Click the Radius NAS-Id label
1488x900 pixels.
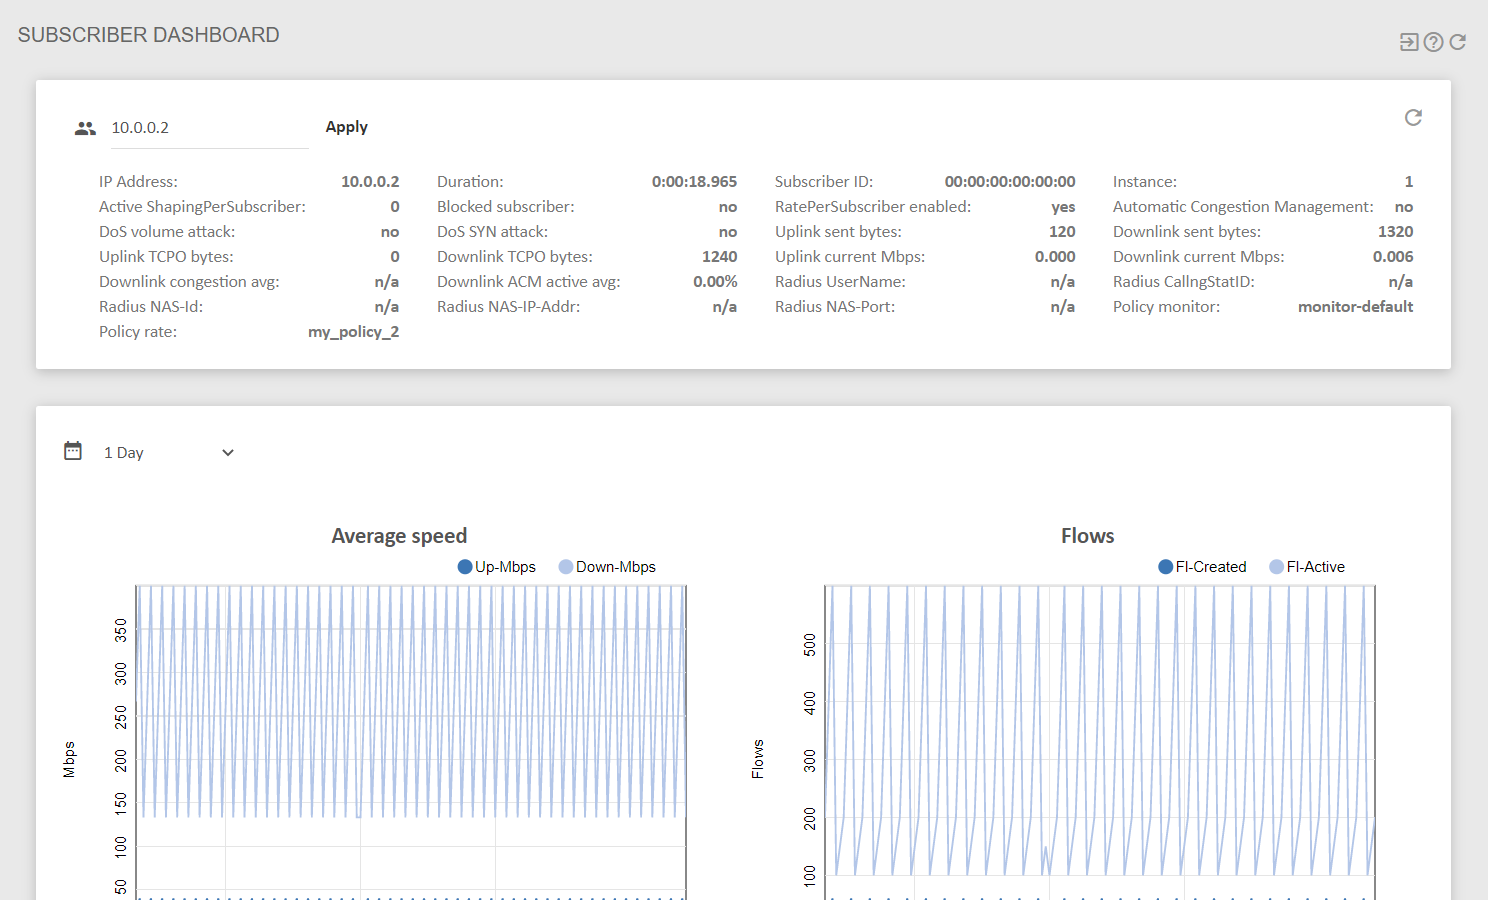tap(151, 307)
